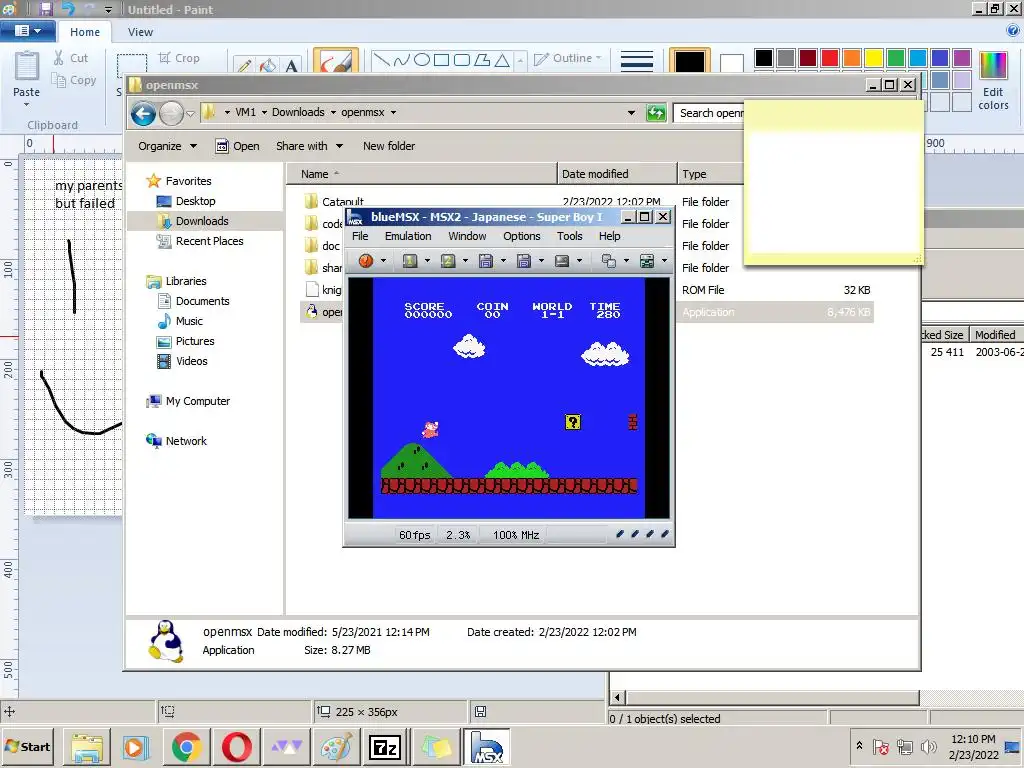Open Edit colors in Paint
This screenshot has height=768, width=1024.
tap(993, 80)
